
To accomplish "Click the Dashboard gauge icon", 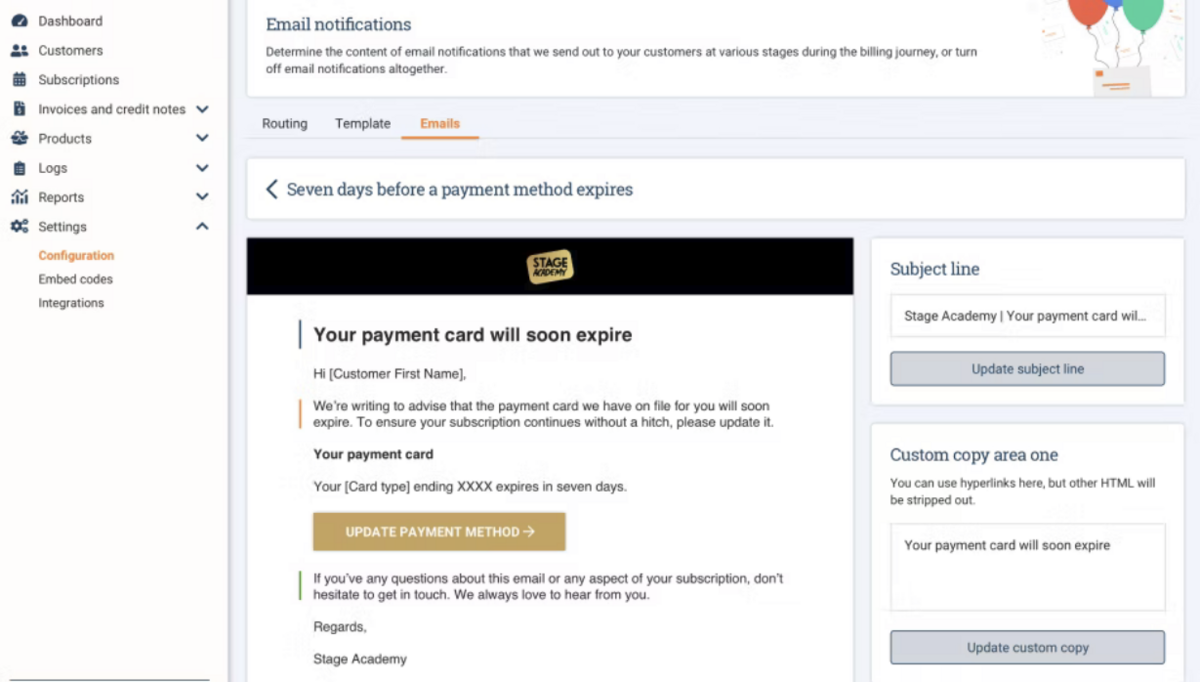I will click(x=19, y=21).
